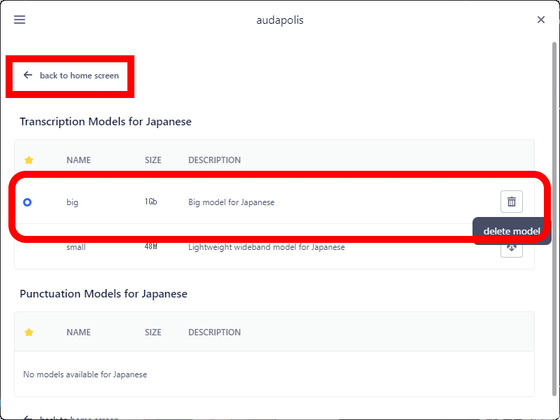
Task: Click 'Lightweight wideband model for Japanese' description
Action: click(x=266, y=247)
